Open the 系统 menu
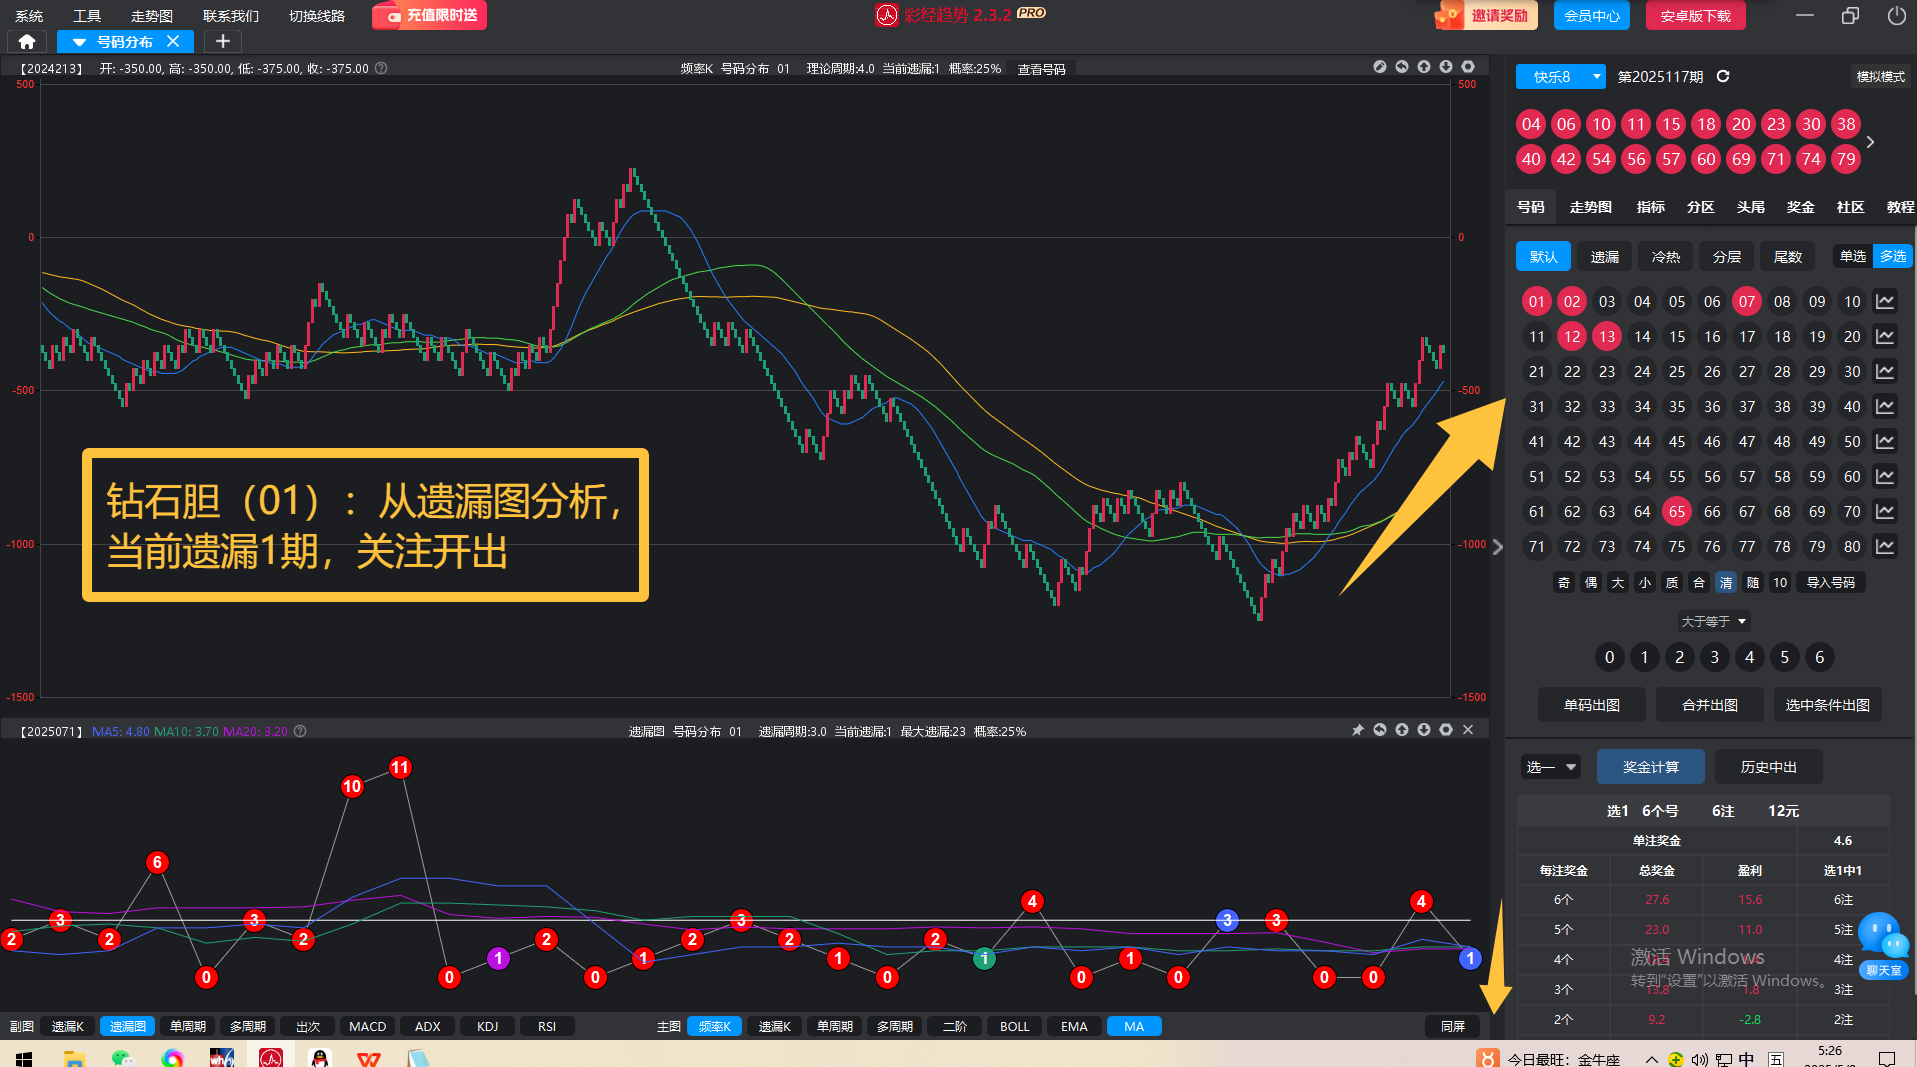Screen dimensions: 1917x1067 pos(30,16)
